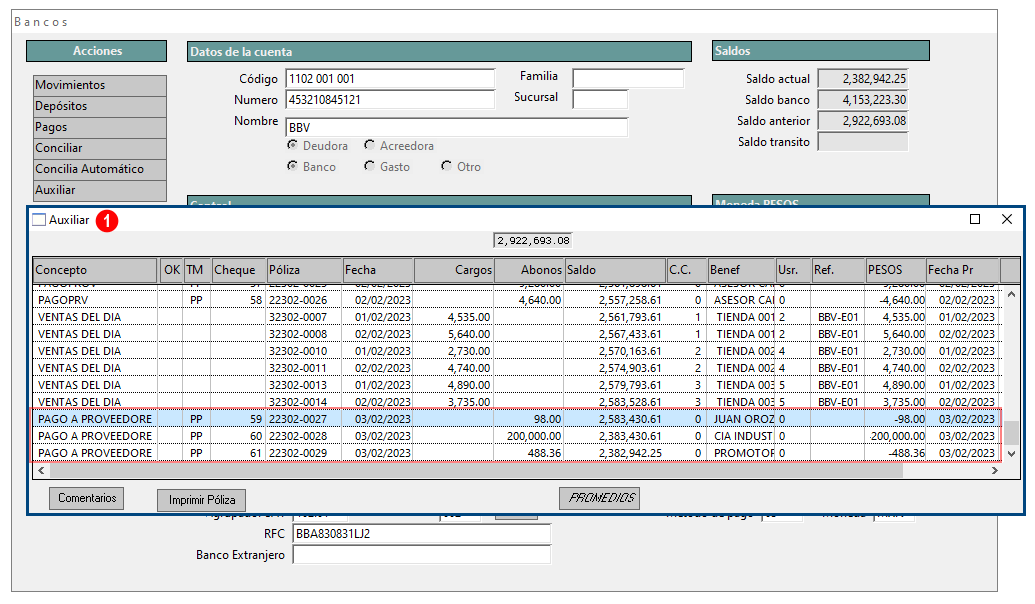Click the horizontal scrollbar thumb

(x=476, y=470)
